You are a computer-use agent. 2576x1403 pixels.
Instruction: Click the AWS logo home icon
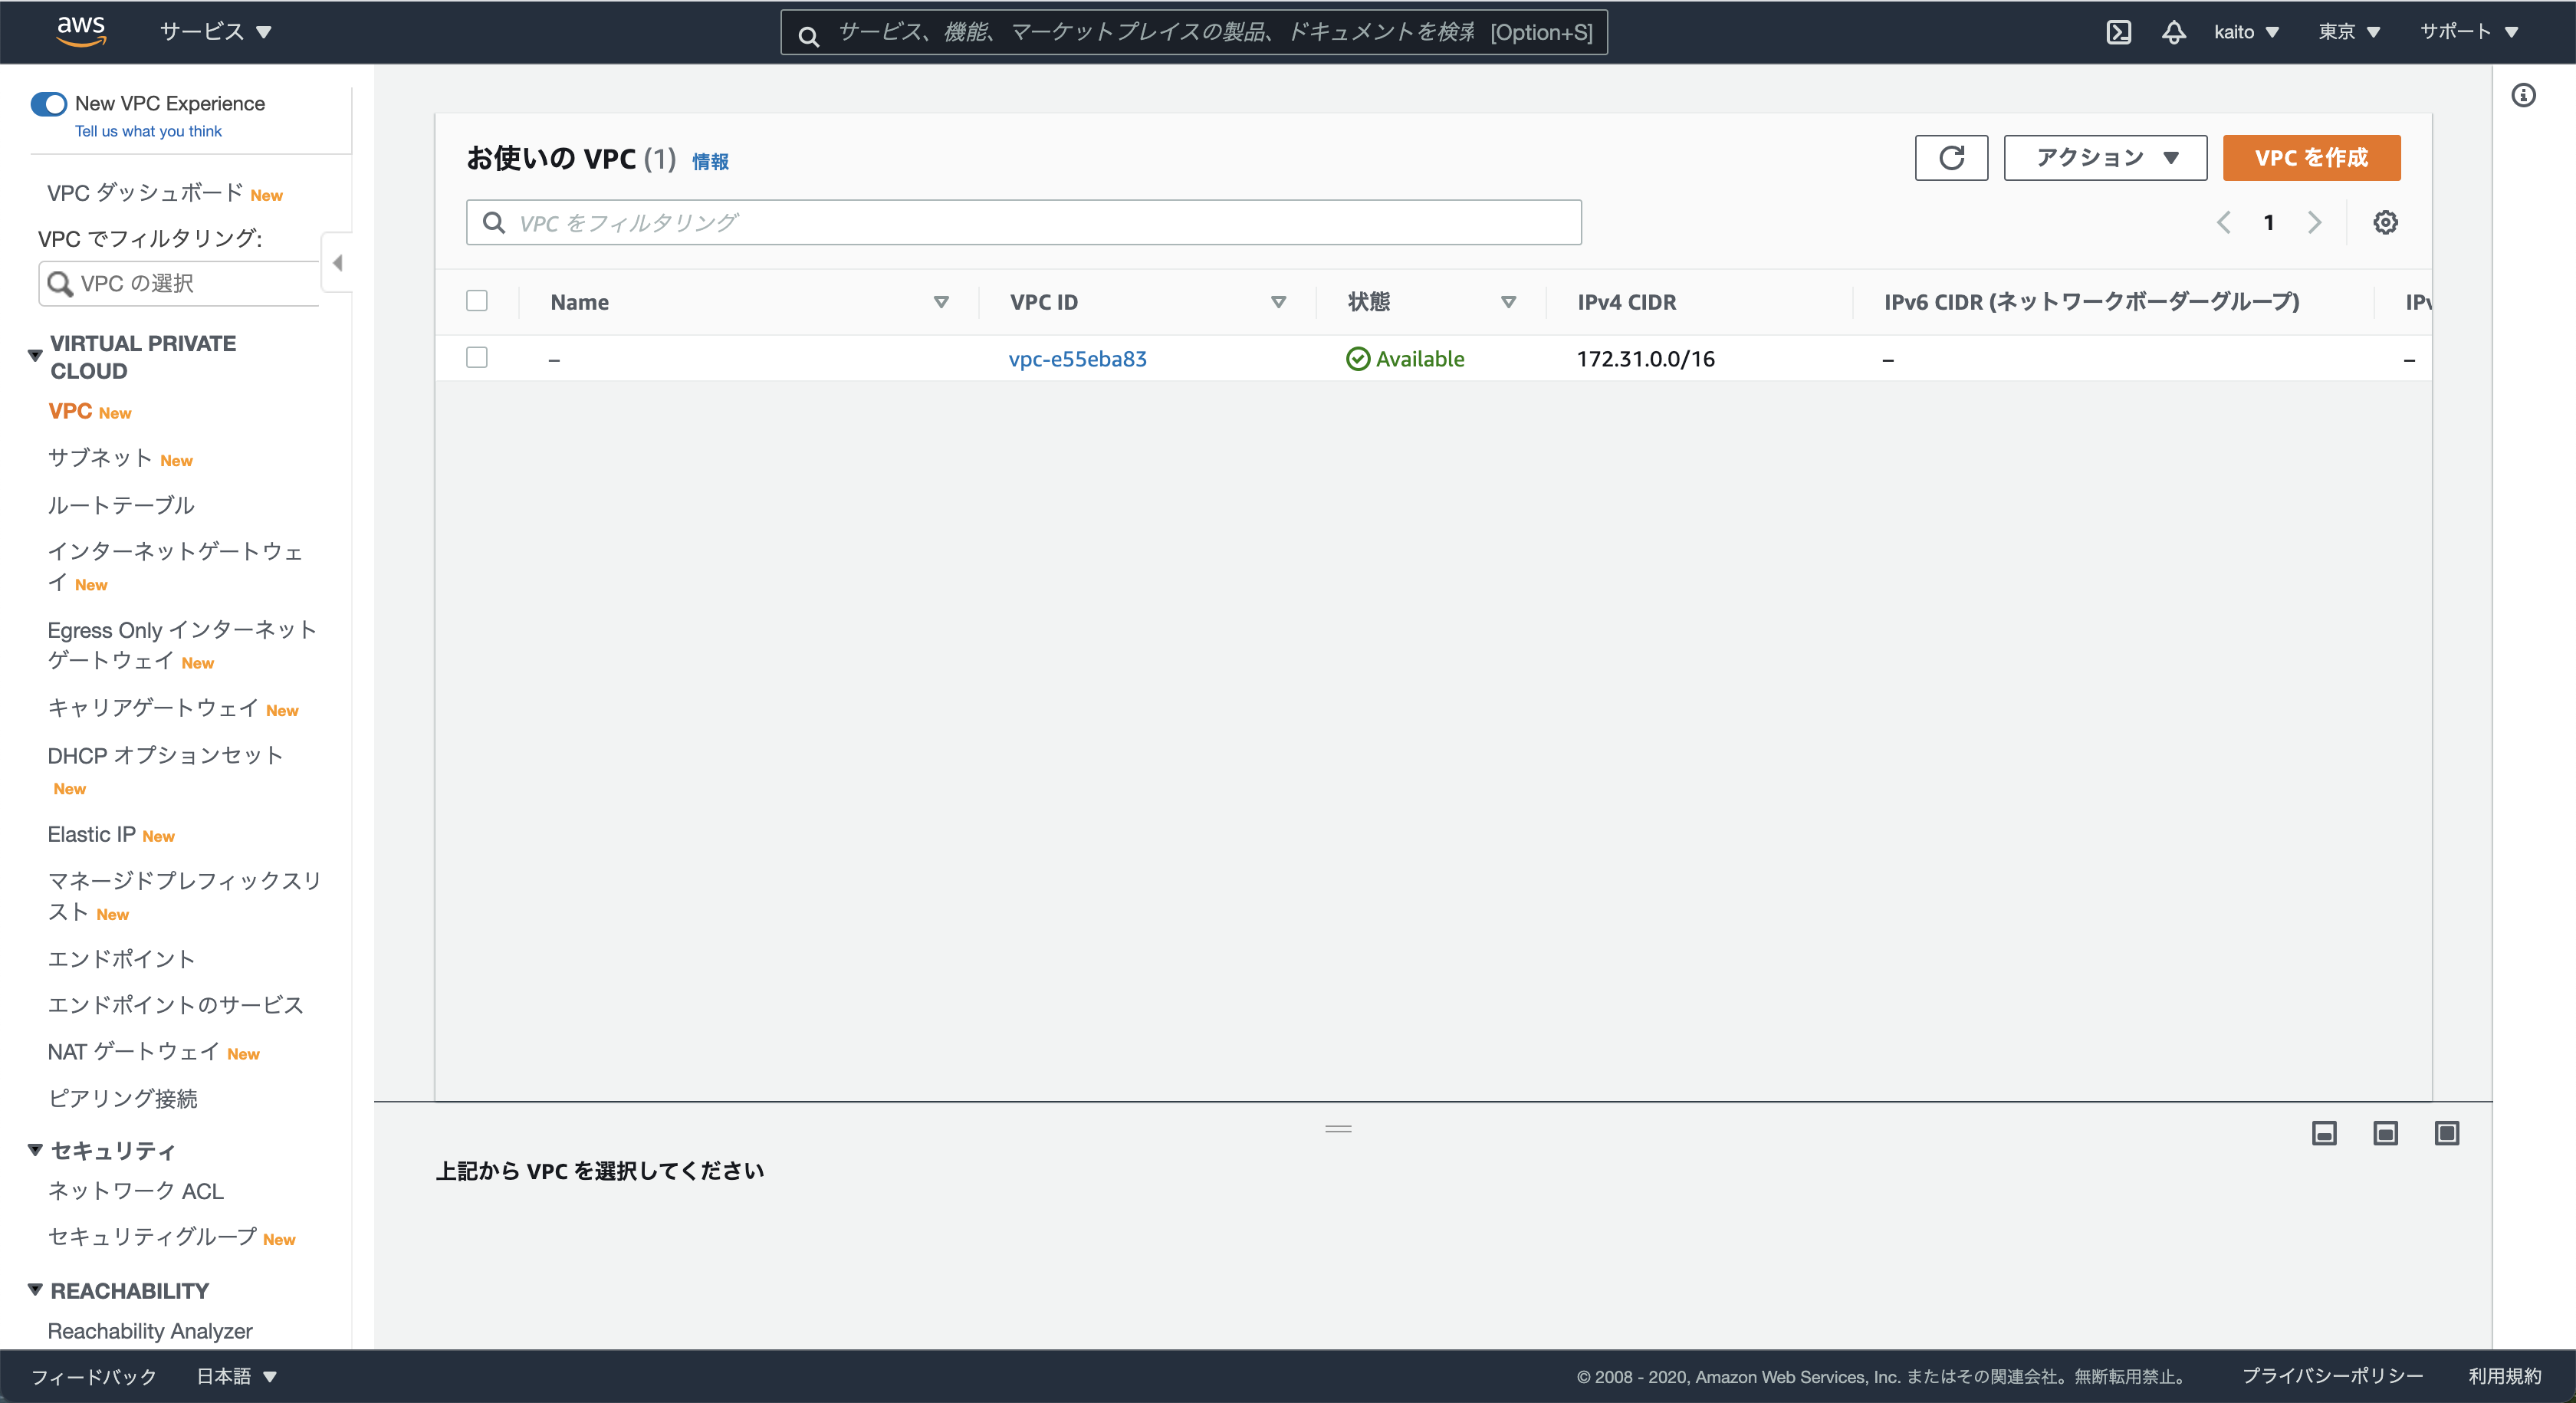(81, 31)
